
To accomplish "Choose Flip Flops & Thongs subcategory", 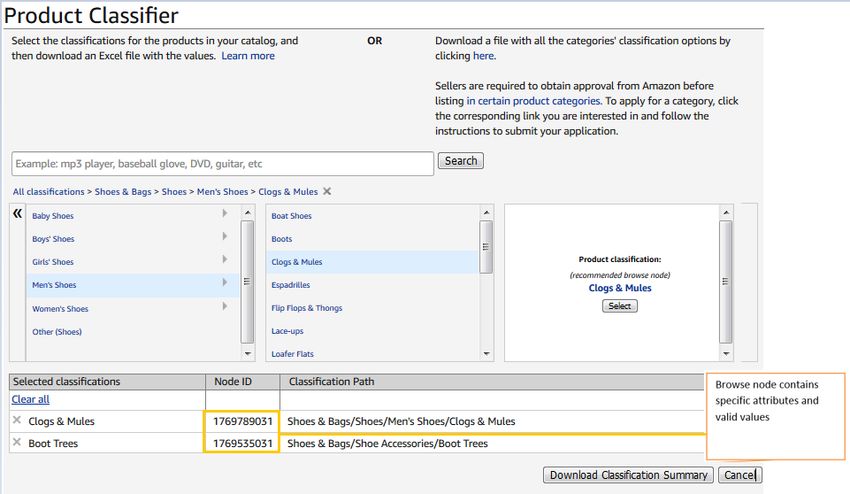I will 307,308.
